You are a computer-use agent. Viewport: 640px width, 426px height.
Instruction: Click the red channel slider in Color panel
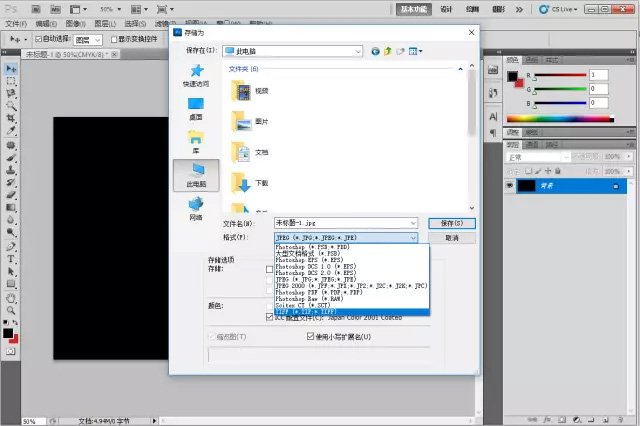562,75
